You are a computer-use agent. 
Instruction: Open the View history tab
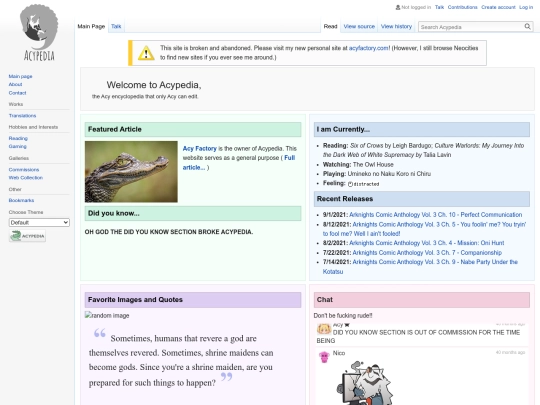point(396,27)
